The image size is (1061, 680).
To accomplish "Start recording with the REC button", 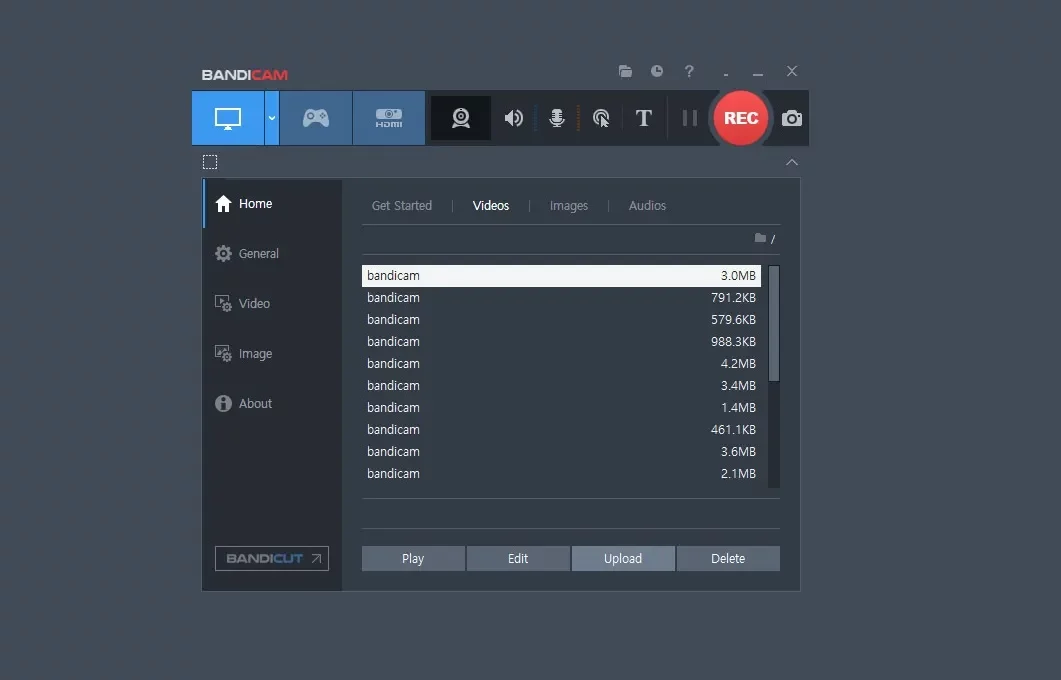I will (x=741, y=118).
